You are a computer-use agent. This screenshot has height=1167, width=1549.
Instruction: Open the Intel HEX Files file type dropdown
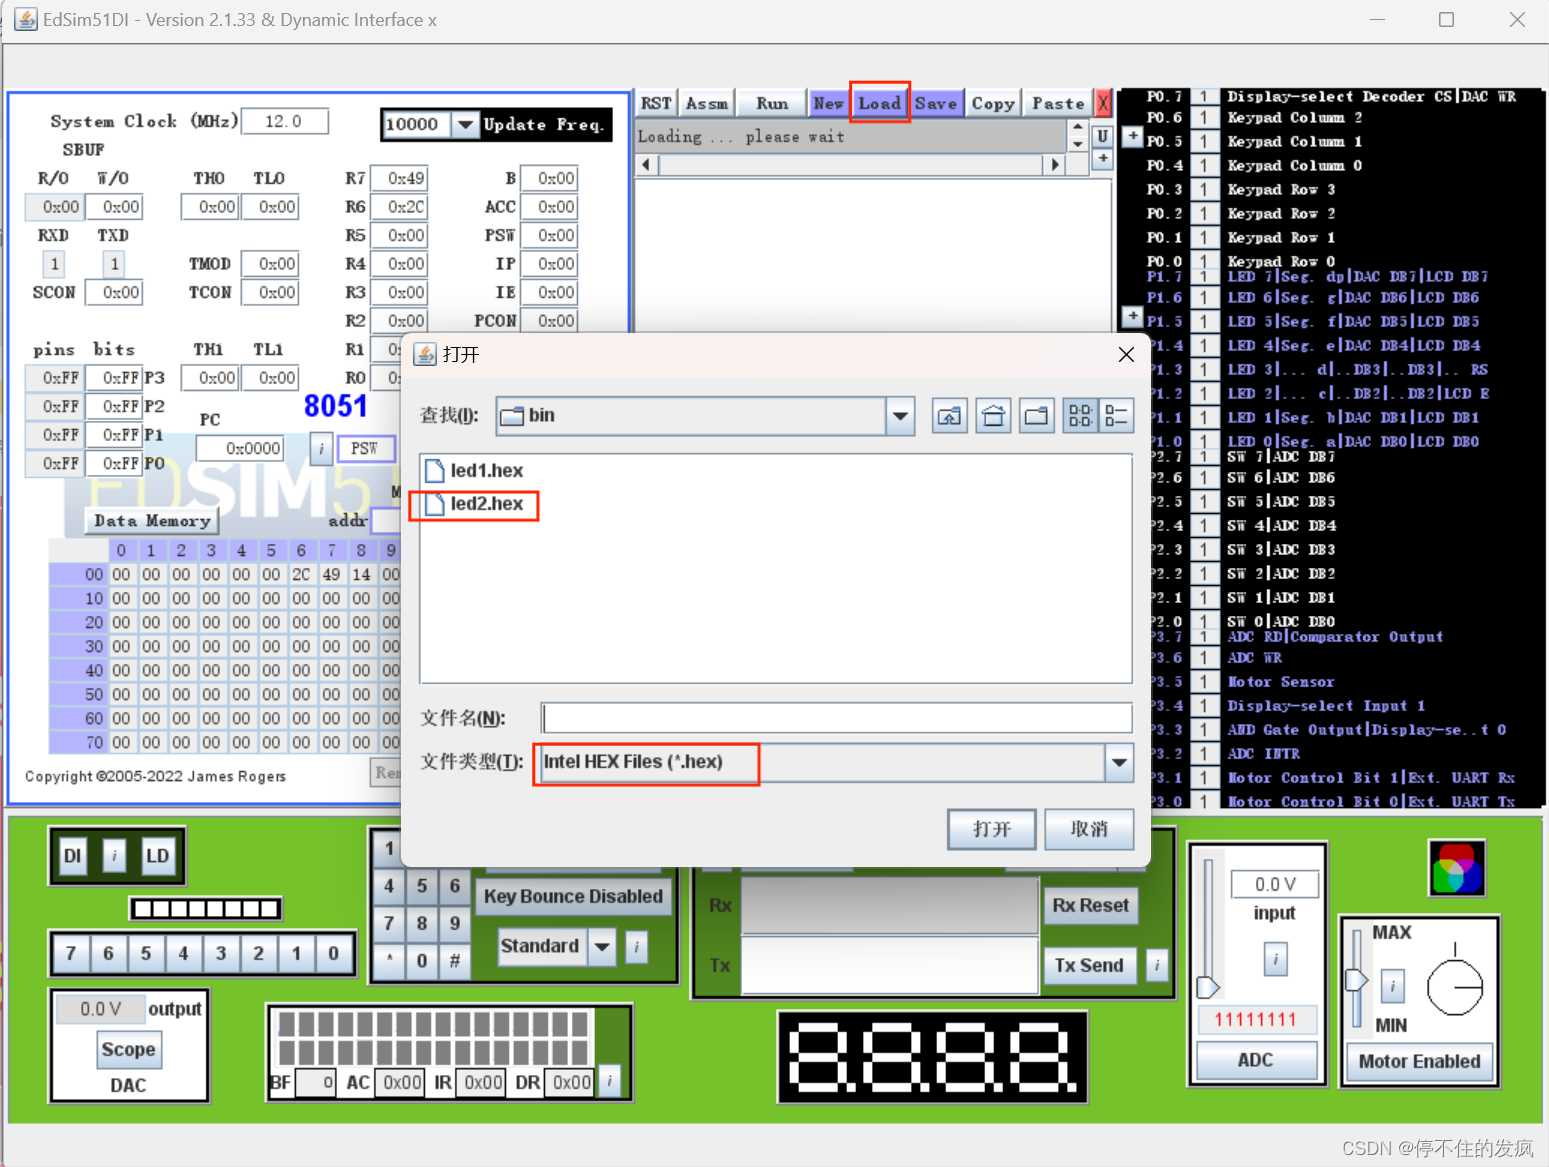pyautogui.click(x=1118, y=763)
